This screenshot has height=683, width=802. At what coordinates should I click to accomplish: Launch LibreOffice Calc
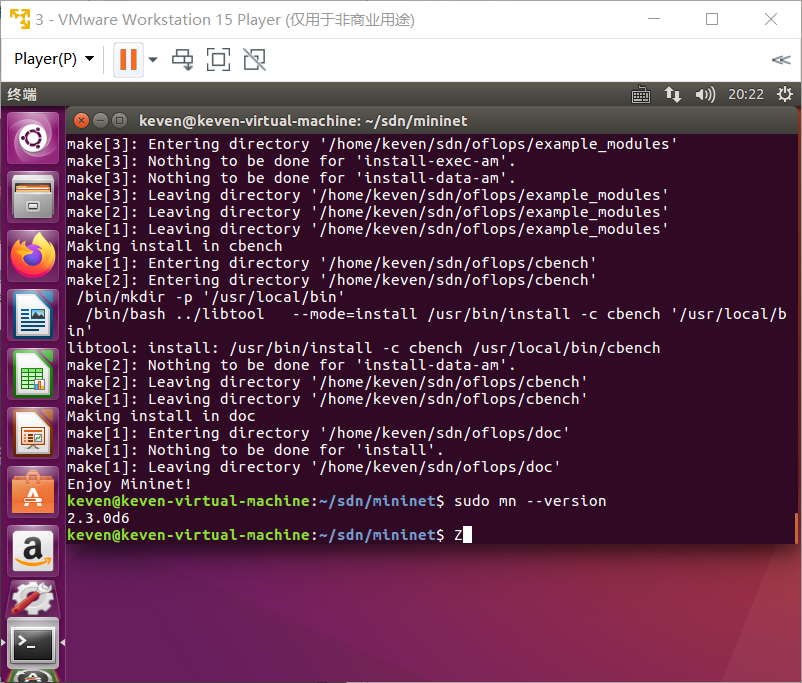point(33,374)
